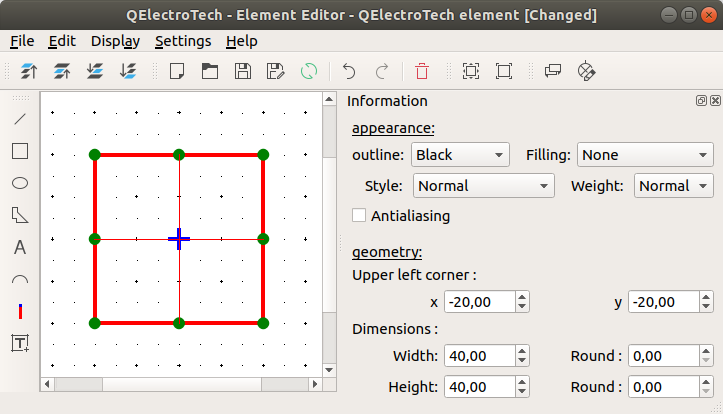Click the bottom-right green handle of rectangle
This screenshot has width=723, height=414.
click(x=263, y=323)
